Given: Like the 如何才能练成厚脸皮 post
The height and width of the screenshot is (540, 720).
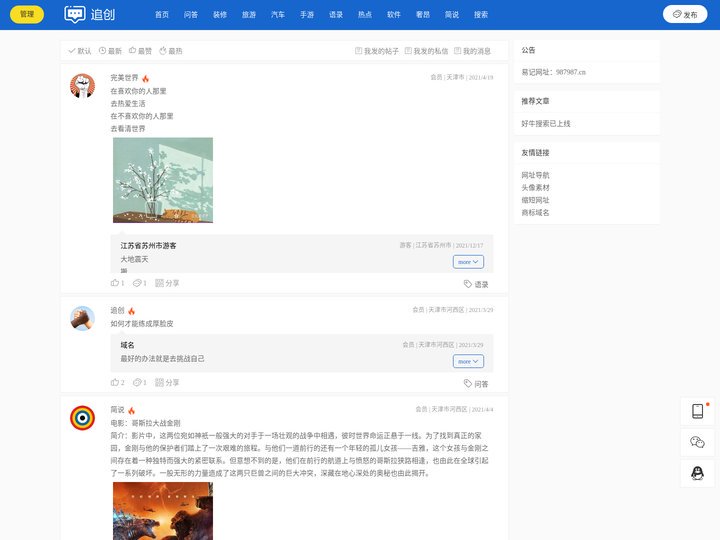Looking at the screenshot, I should click(x=118, y=382).
